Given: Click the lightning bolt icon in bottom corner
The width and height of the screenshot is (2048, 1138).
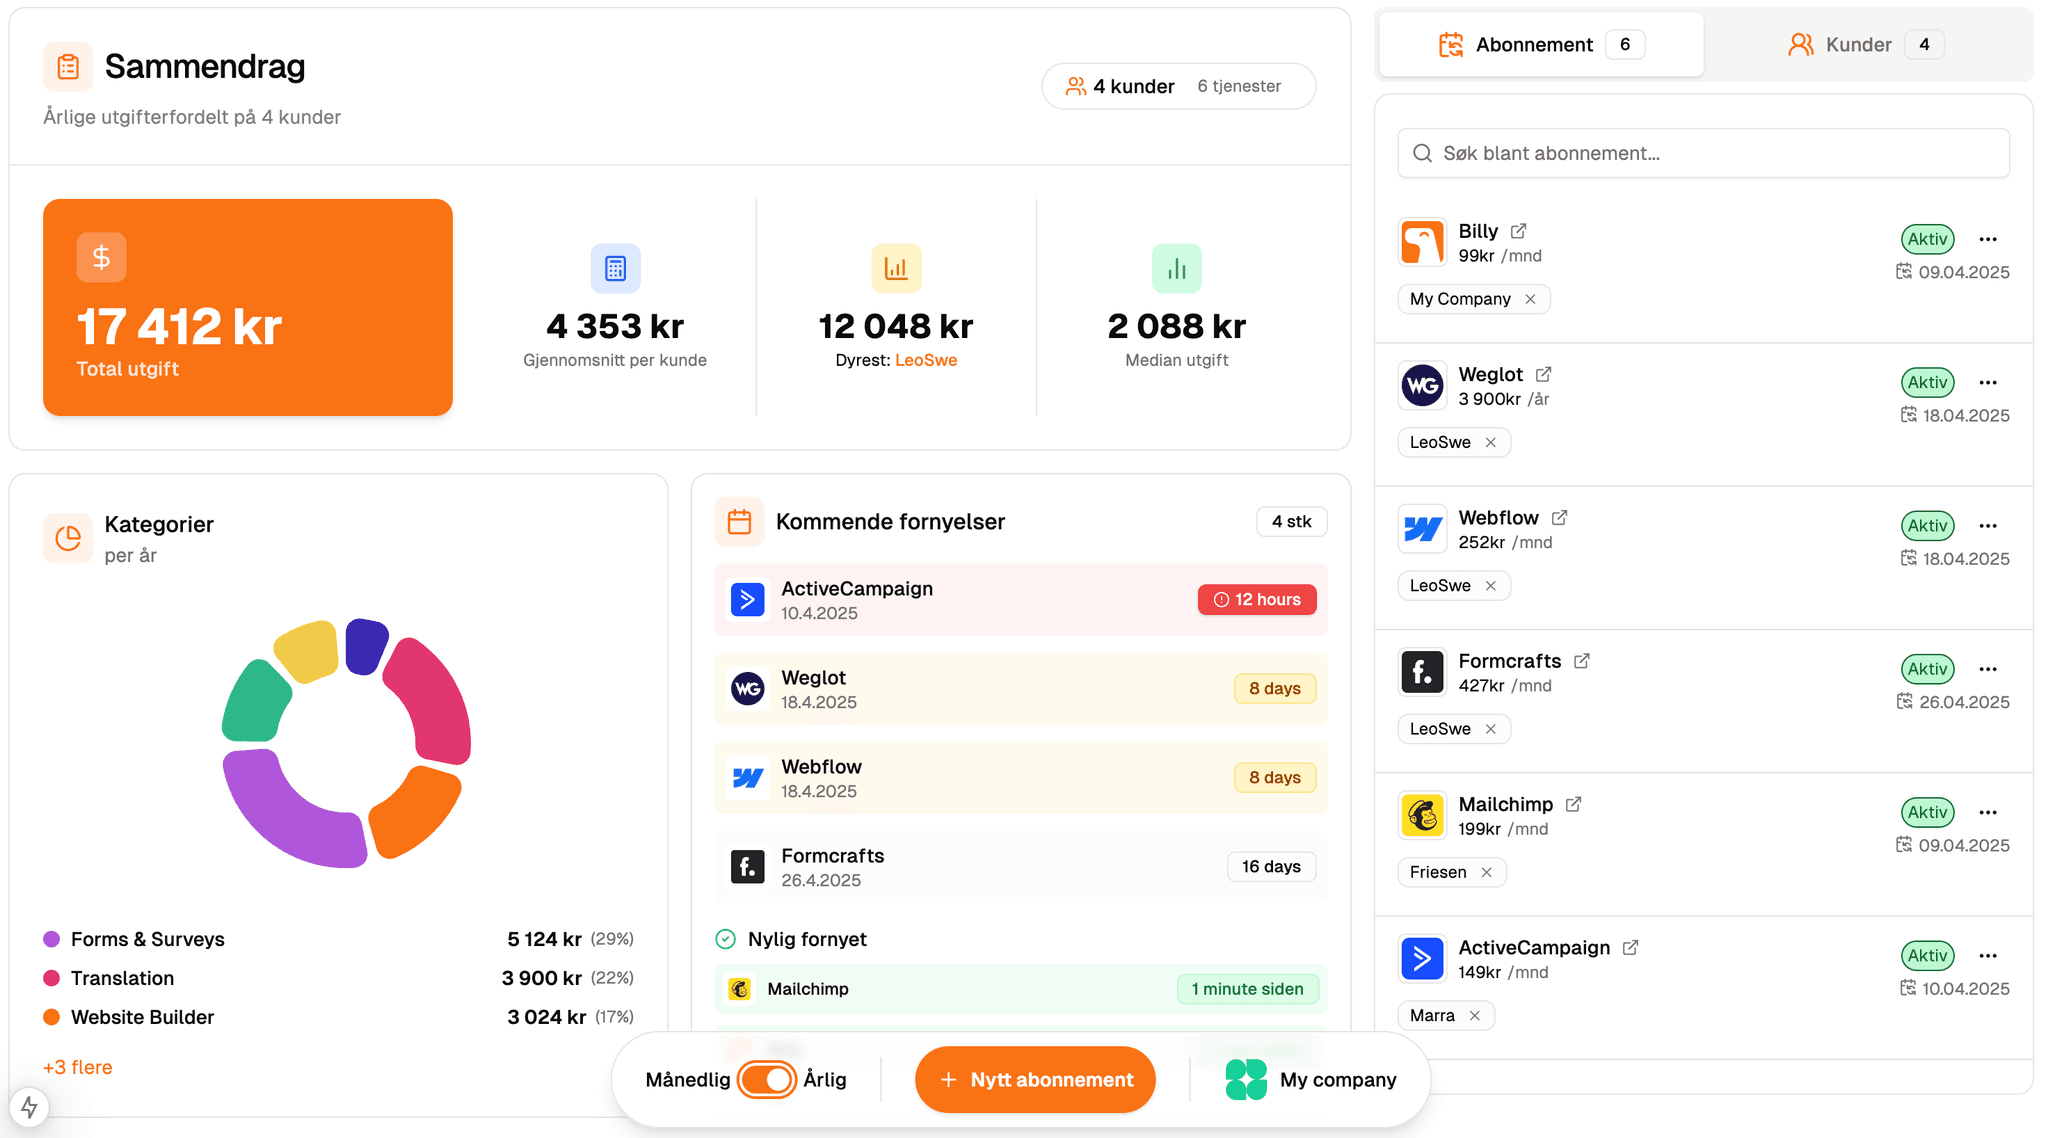Looking at the screenshot, I should pos(29,1107).
